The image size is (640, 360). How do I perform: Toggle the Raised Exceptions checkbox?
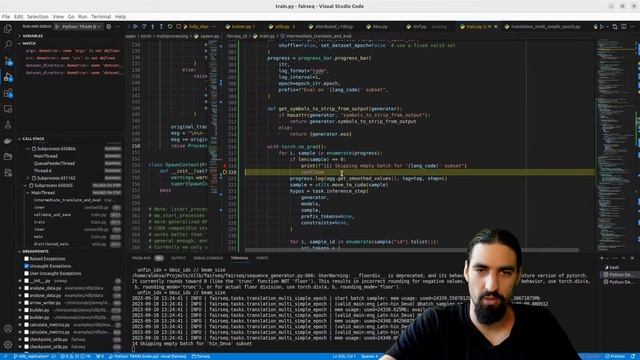click(27, 259)
